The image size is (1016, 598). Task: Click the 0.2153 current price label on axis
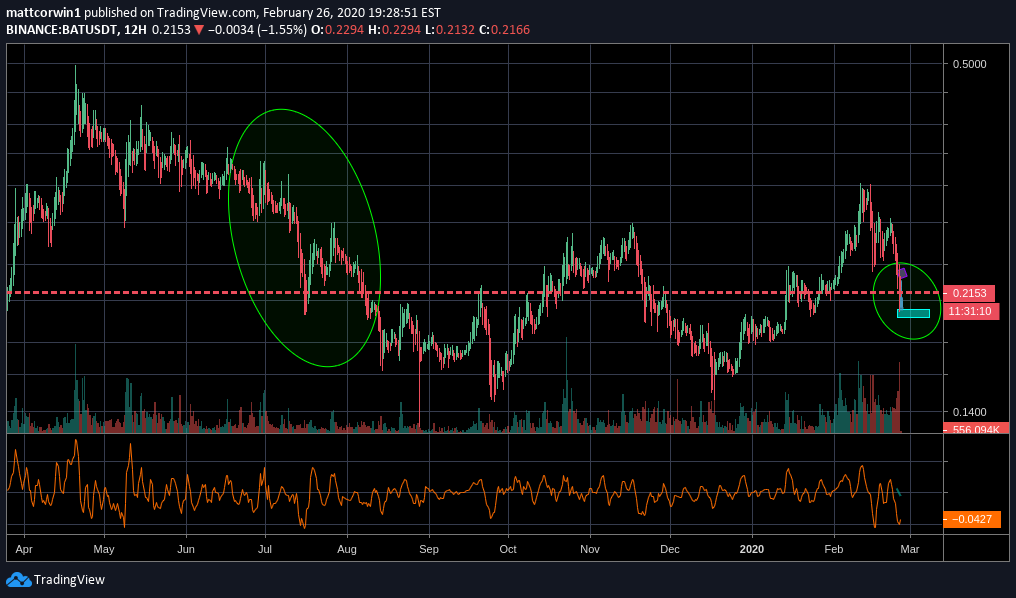(x=969, y=293)
